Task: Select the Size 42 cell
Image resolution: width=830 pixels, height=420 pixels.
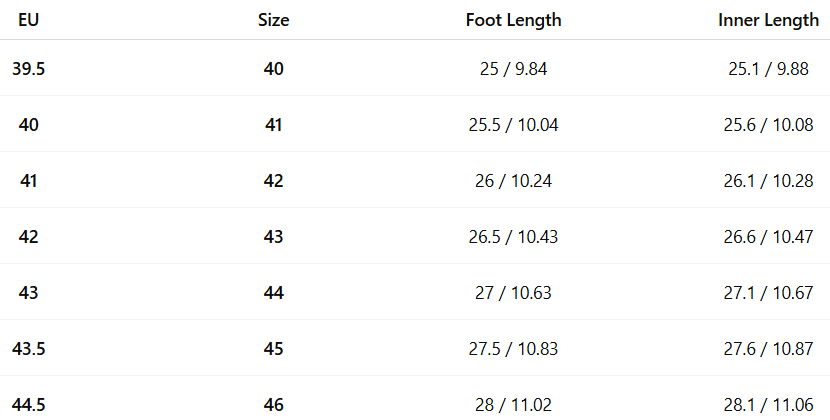Action: (x=273, y=181)
